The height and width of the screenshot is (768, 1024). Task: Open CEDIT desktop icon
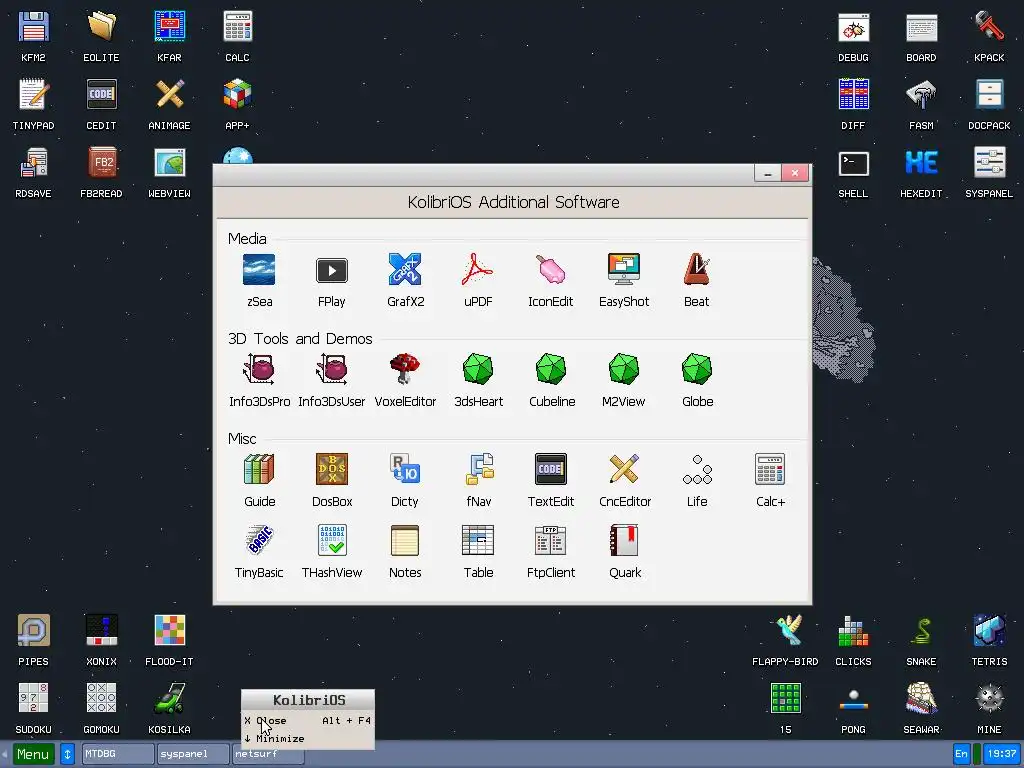click(x=101, y=95)
